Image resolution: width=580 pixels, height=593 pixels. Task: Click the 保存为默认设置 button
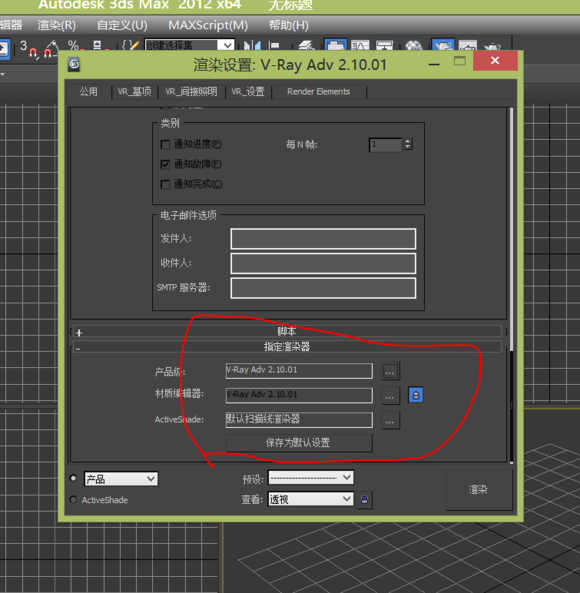click(x=299, y=443)
